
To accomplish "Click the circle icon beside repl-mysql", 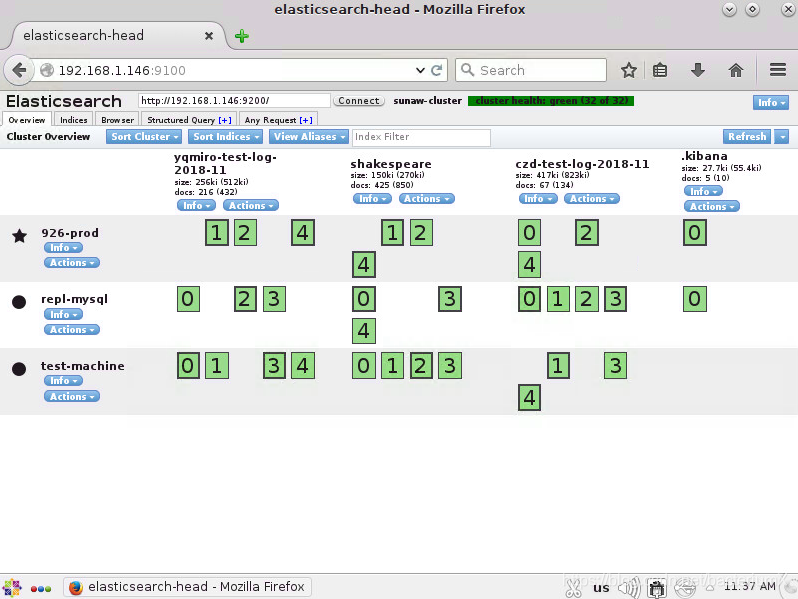I will click(19, 302).
